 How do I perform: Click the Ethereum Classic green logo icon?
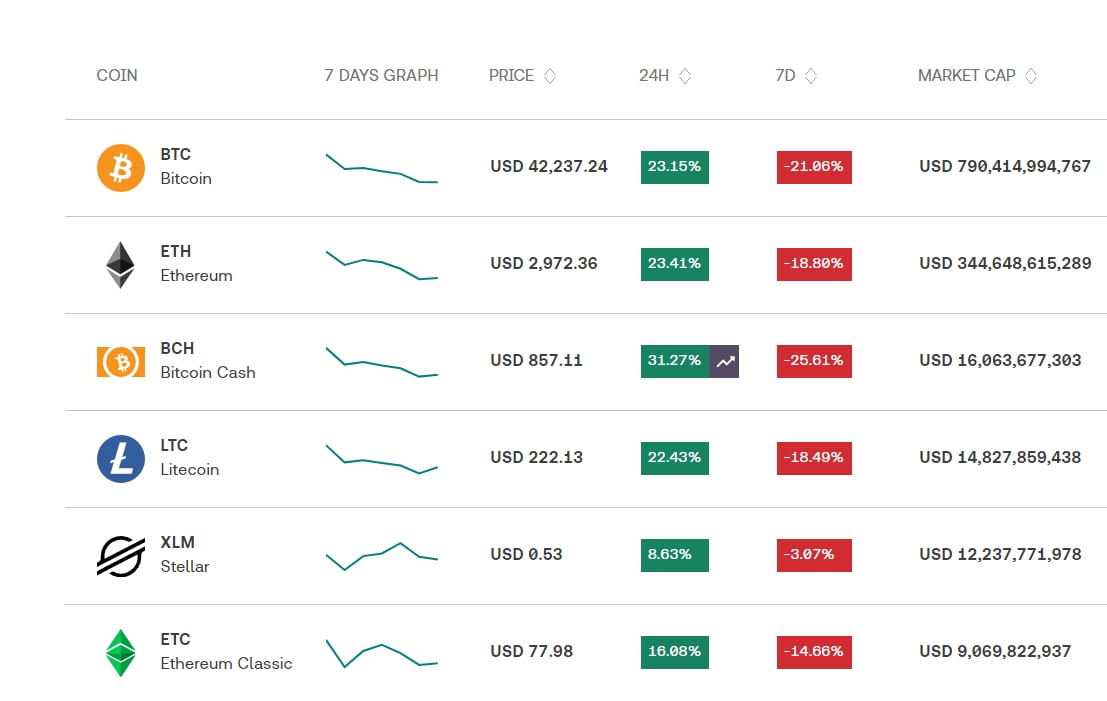pos(120,653)
